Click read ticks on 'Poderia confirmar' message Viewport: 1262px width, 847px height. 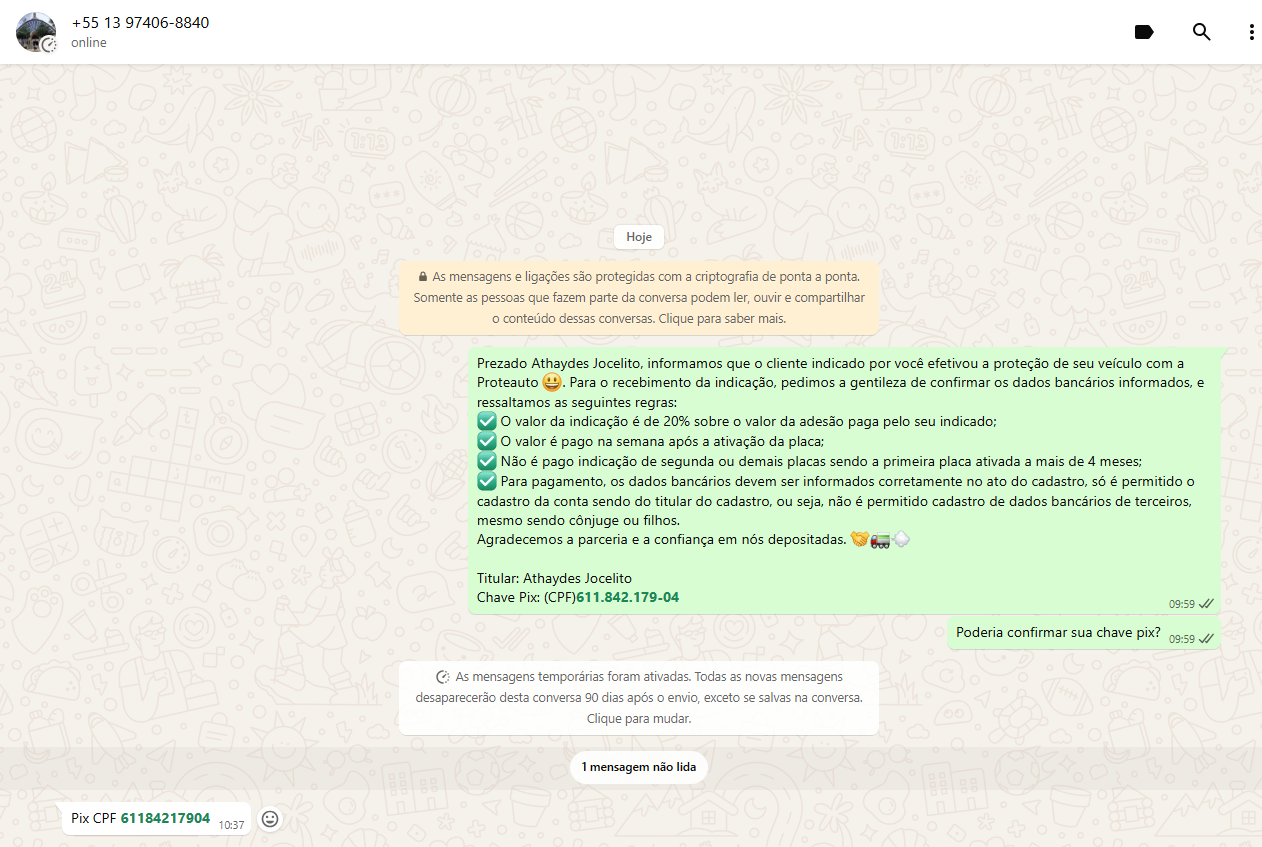pyautogui.click(x=1206, y=638)
